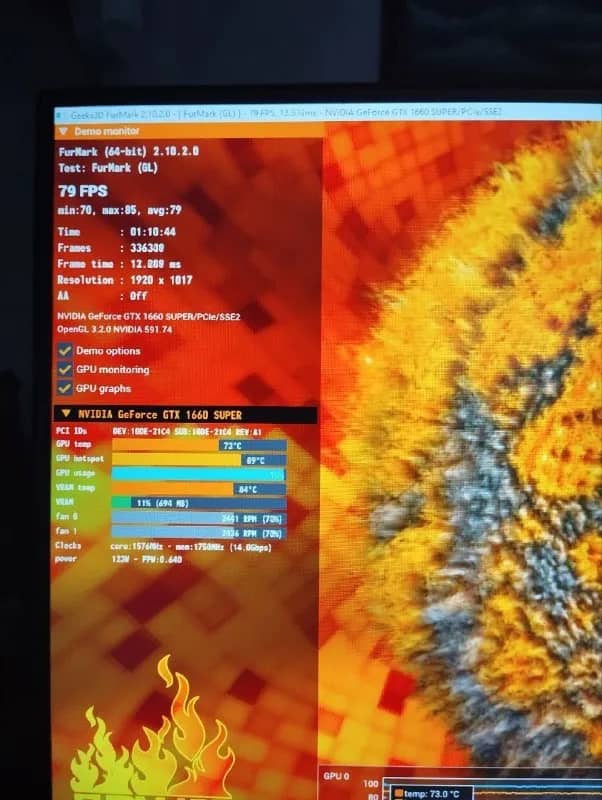This screenshot has width=602, height=800.
Task: Click the FurMark flame logo
Action: click(x=152, y=729)
